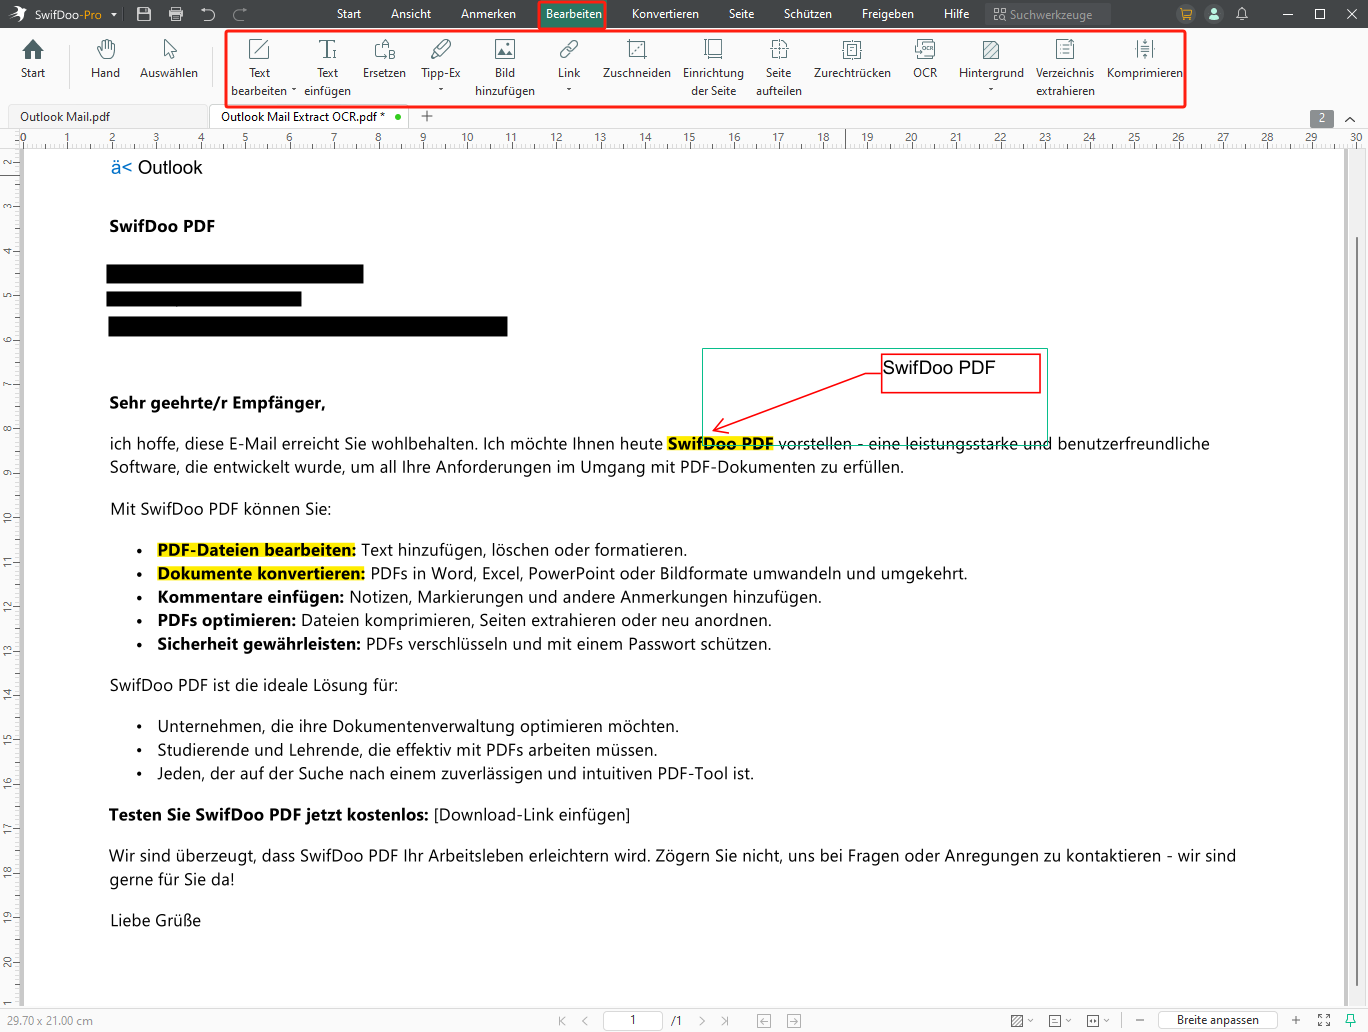
Task: Select the Text bearbeiten tool
Action: [259, 67]
